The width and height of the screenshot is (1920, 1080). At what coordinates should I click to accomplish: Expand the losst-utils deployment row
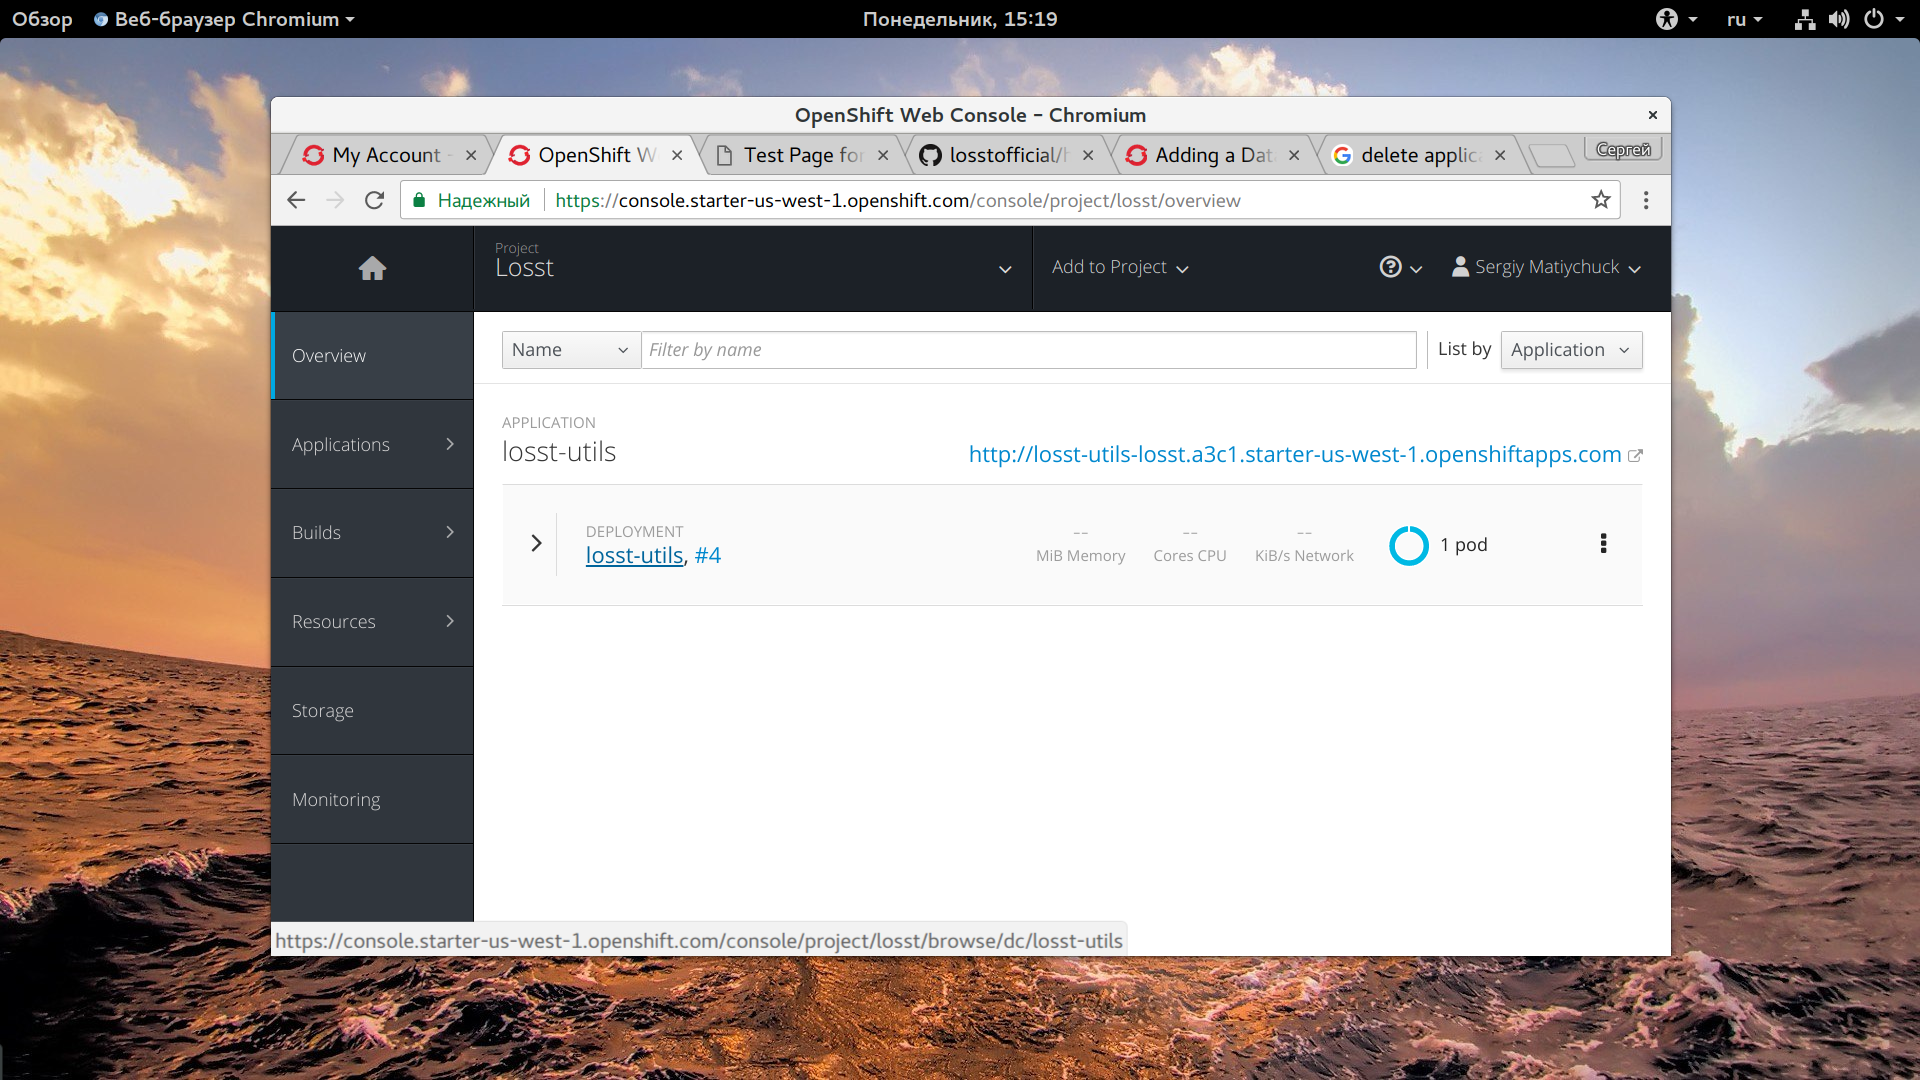[536, 543]
